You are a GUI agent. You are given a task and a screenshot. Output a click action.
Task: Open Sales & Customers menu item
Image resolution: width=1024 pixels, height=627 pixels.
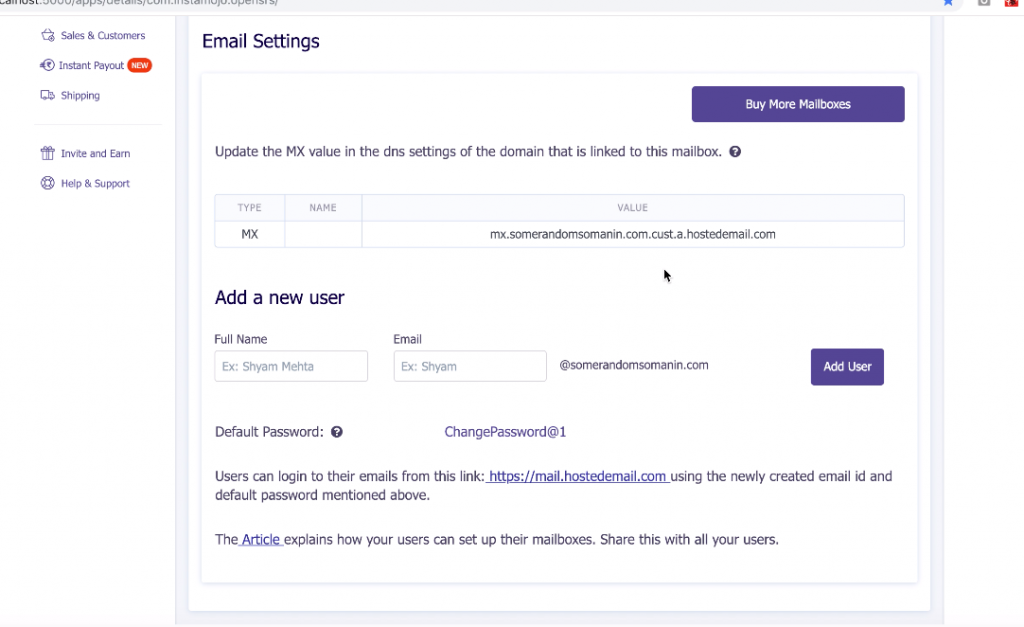102,36
